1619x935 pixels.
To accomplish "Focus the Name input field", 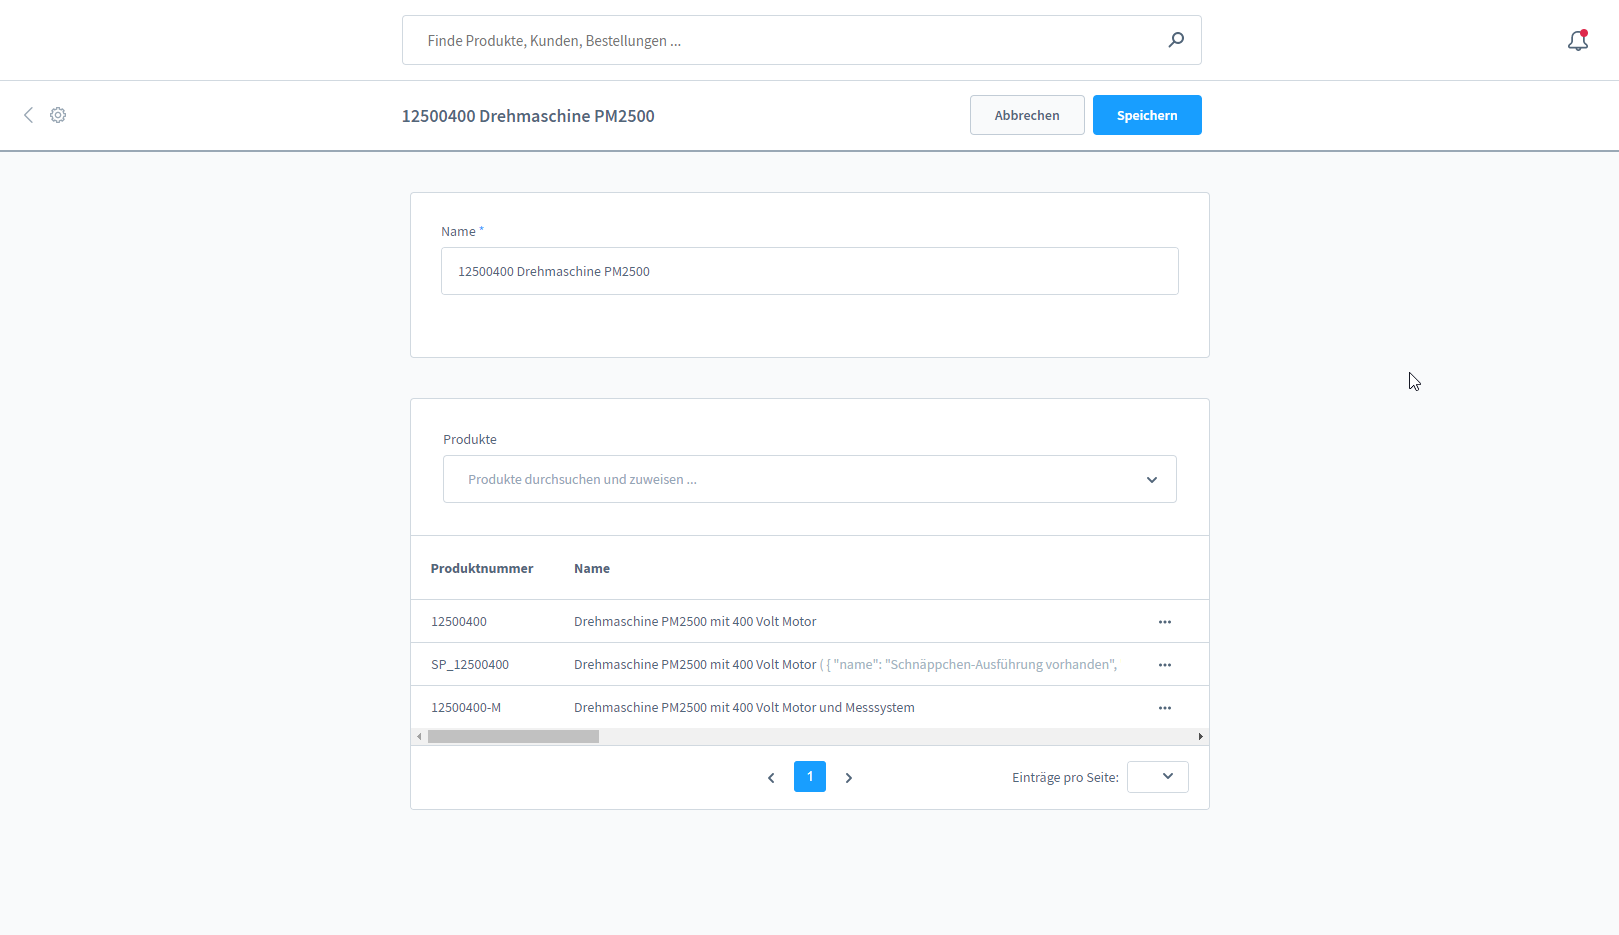I will point(810,271).
